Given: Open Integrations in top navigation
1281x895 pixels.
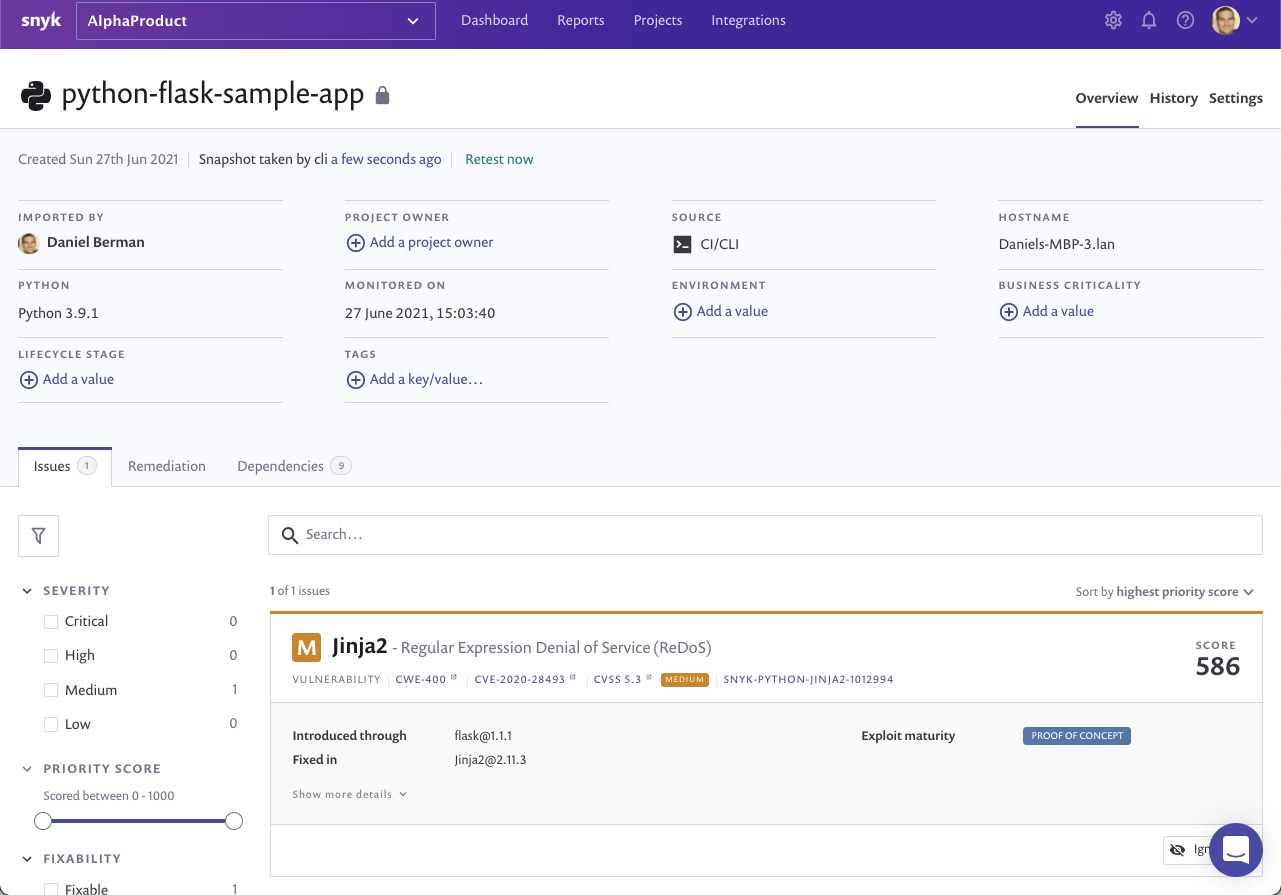Looking at the screenshot, I should pos(748,20).
